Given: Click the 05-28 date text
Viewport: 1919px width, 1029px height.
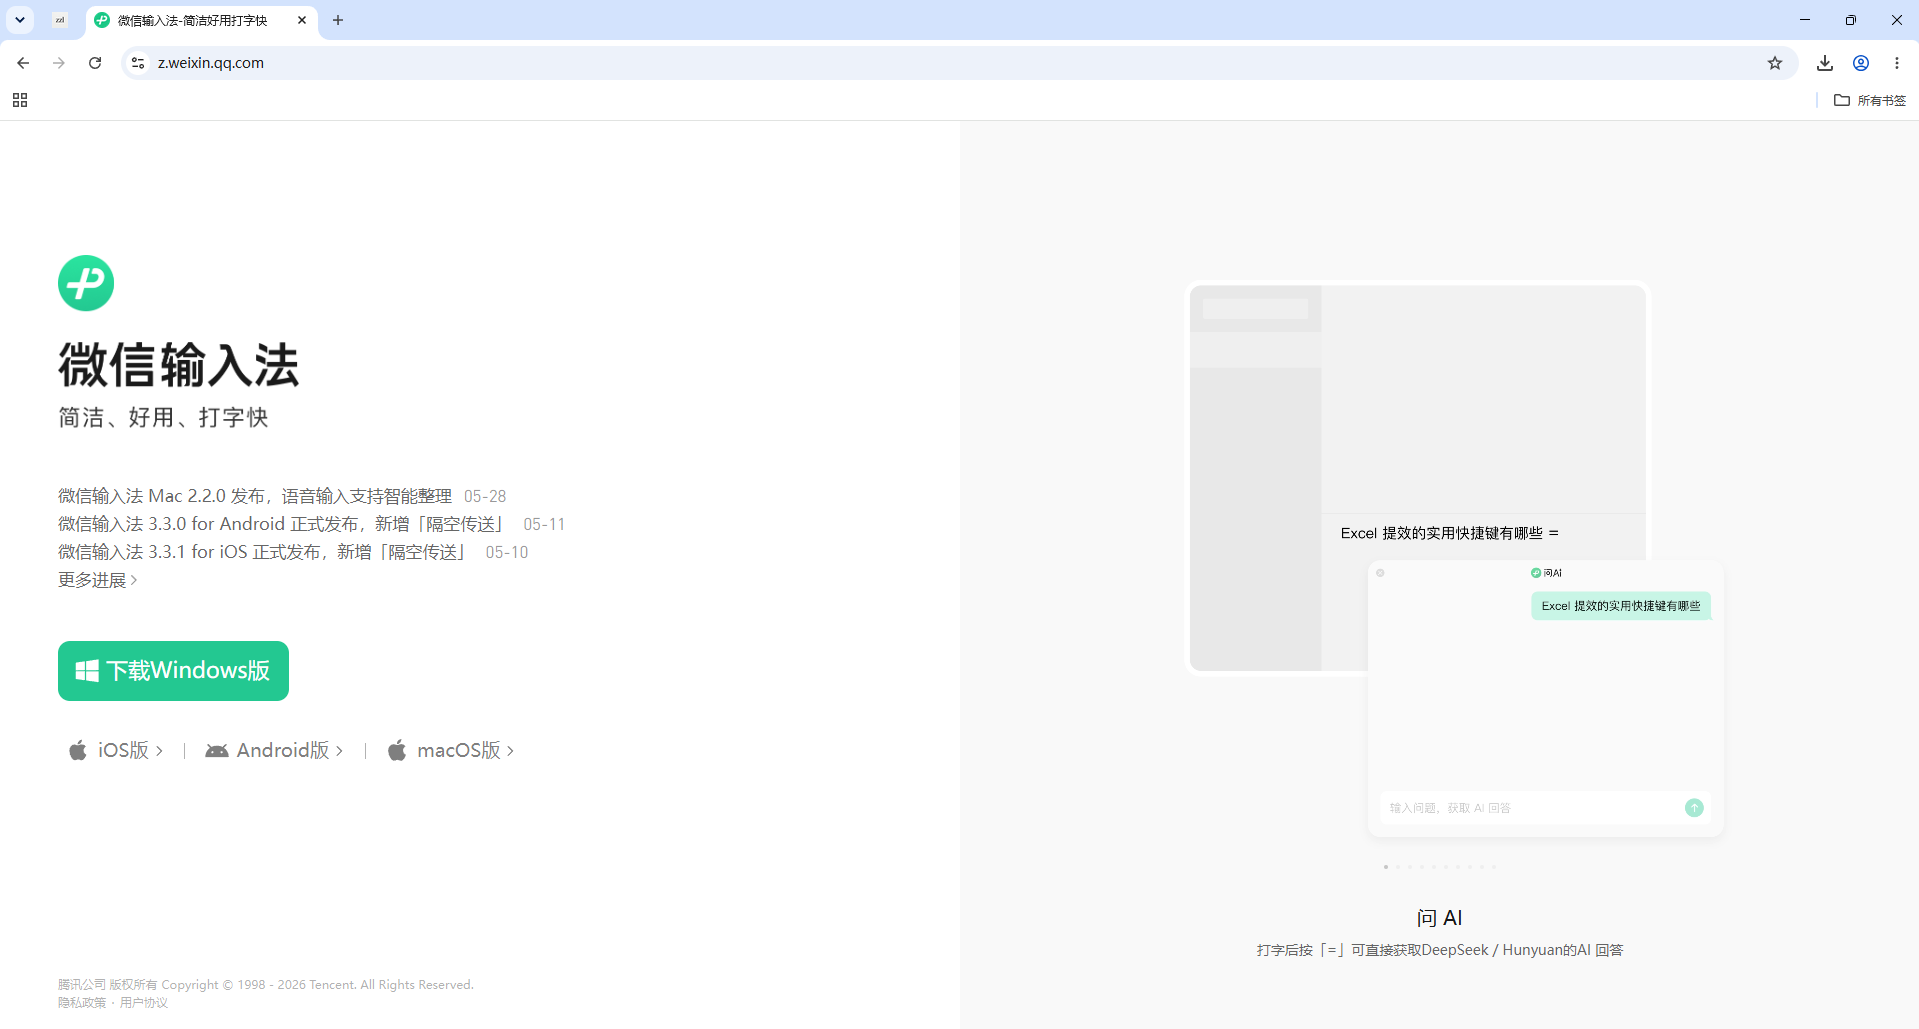Looking at the screenshot, I should click(485, 496).
